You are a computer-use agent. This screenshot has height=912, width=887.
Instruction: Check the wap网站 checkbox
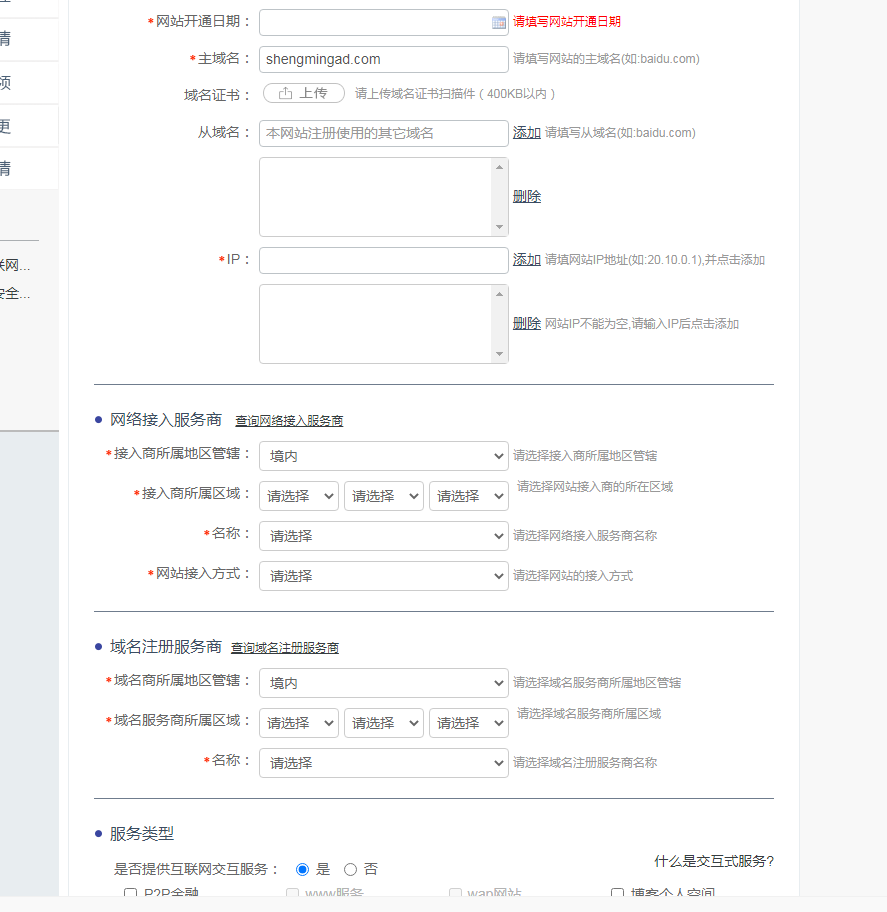coord(455,893)
